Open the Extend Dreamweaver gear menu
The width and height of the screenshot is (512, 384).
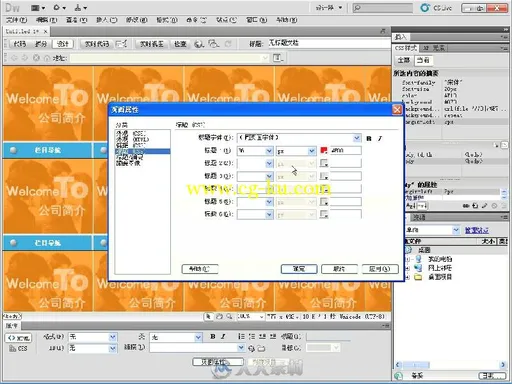(59, 7)
